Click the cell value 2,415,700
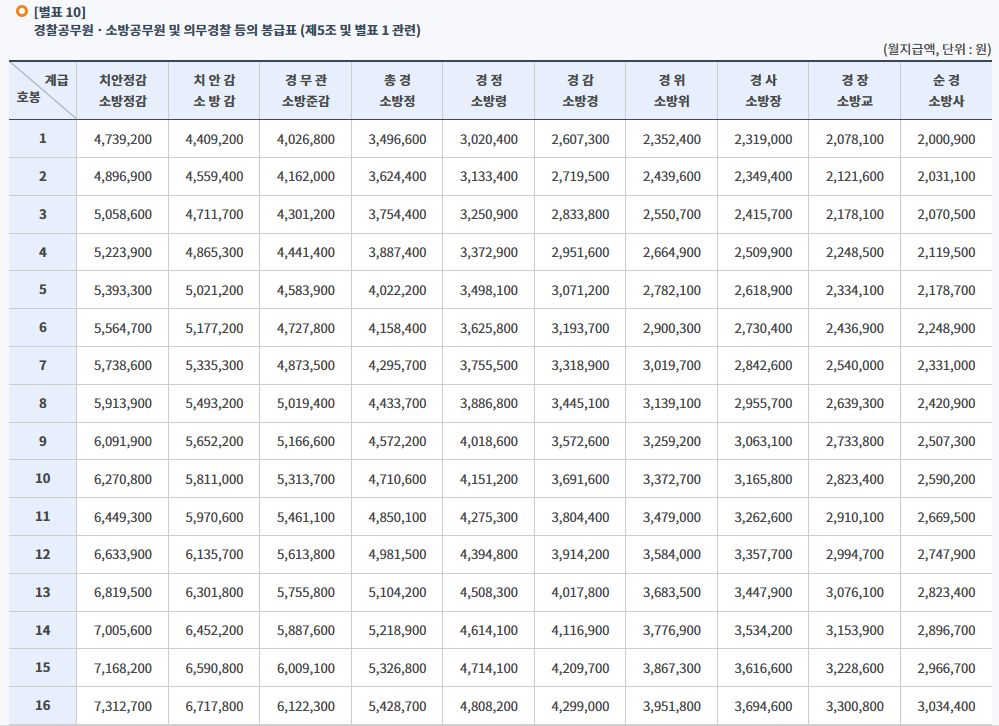The height and width of the screenshot is (726, 999). (763, 215)
